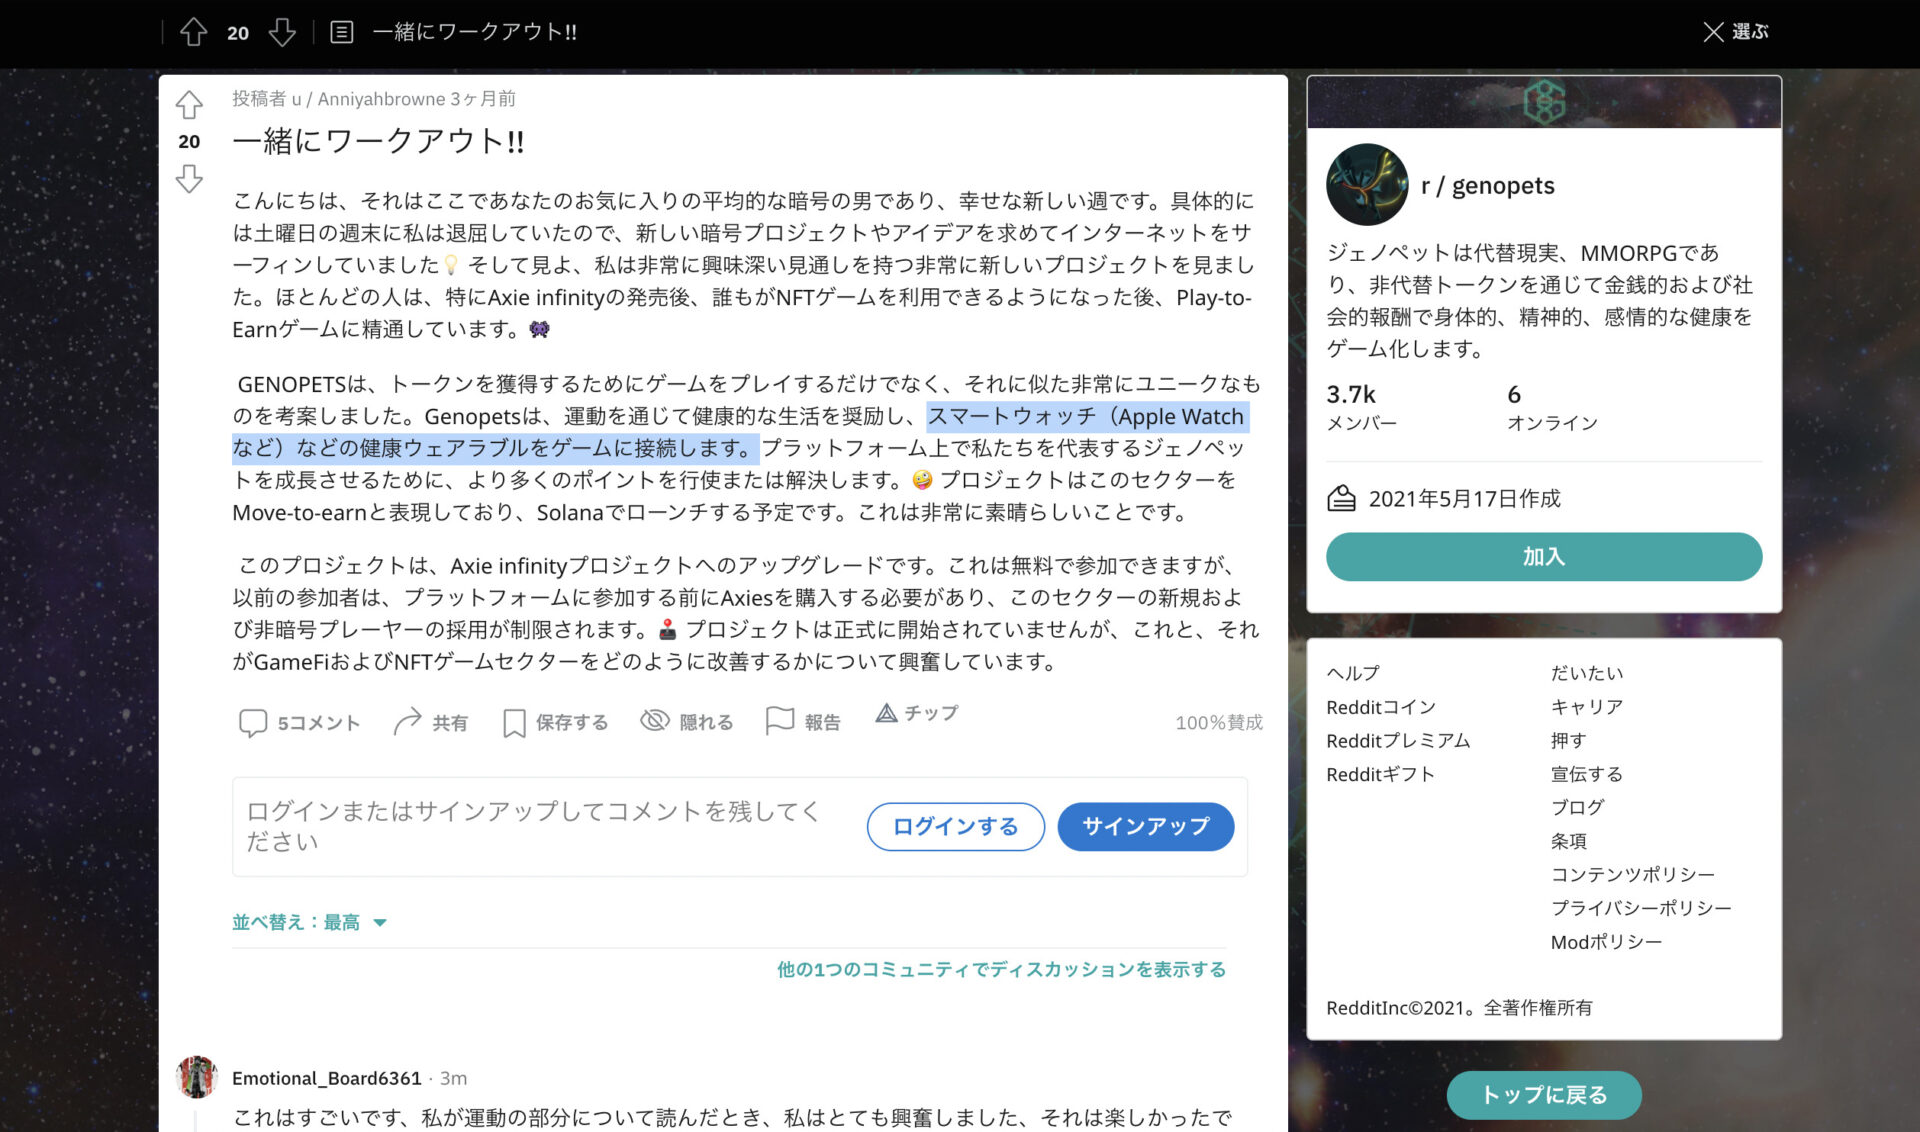The height and width of the screenshot is (1132, 1920).
Task: Open the Redditプレミアム footer link
Action: (x=1398, y=740)
